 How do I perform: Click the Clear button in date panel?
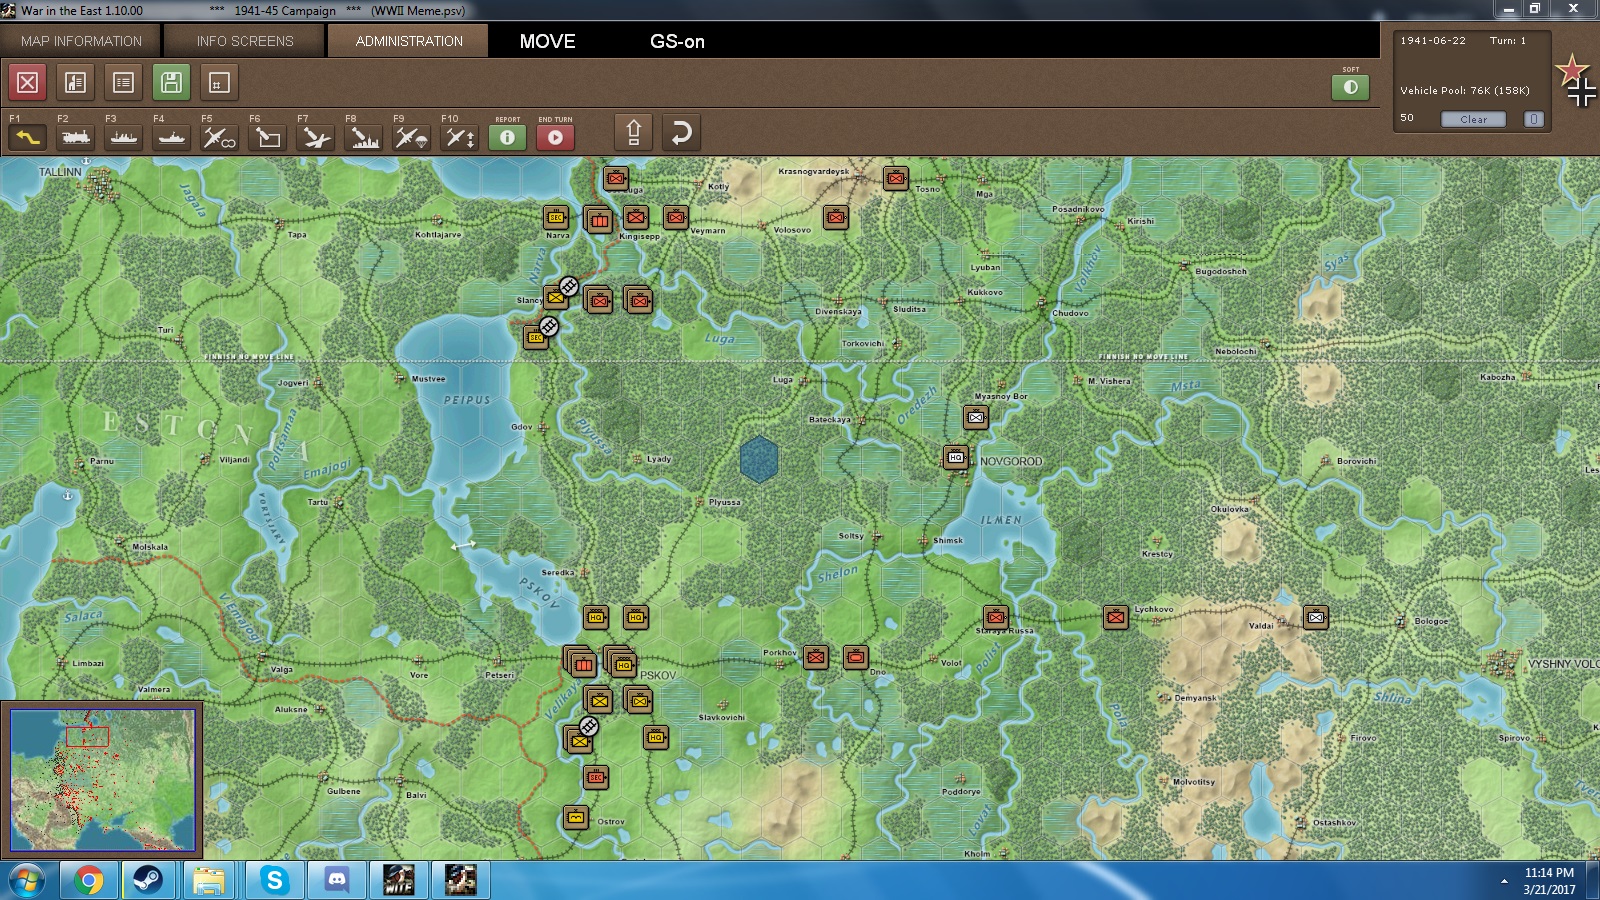coord(1473,119)
